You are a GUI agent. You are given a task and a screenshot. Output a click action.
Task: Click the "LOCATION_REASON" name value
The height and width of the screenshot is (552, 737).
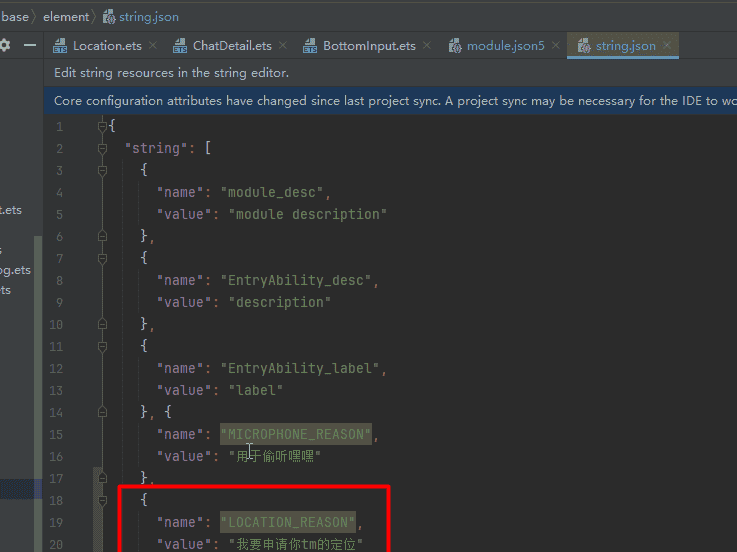point(288,522)
